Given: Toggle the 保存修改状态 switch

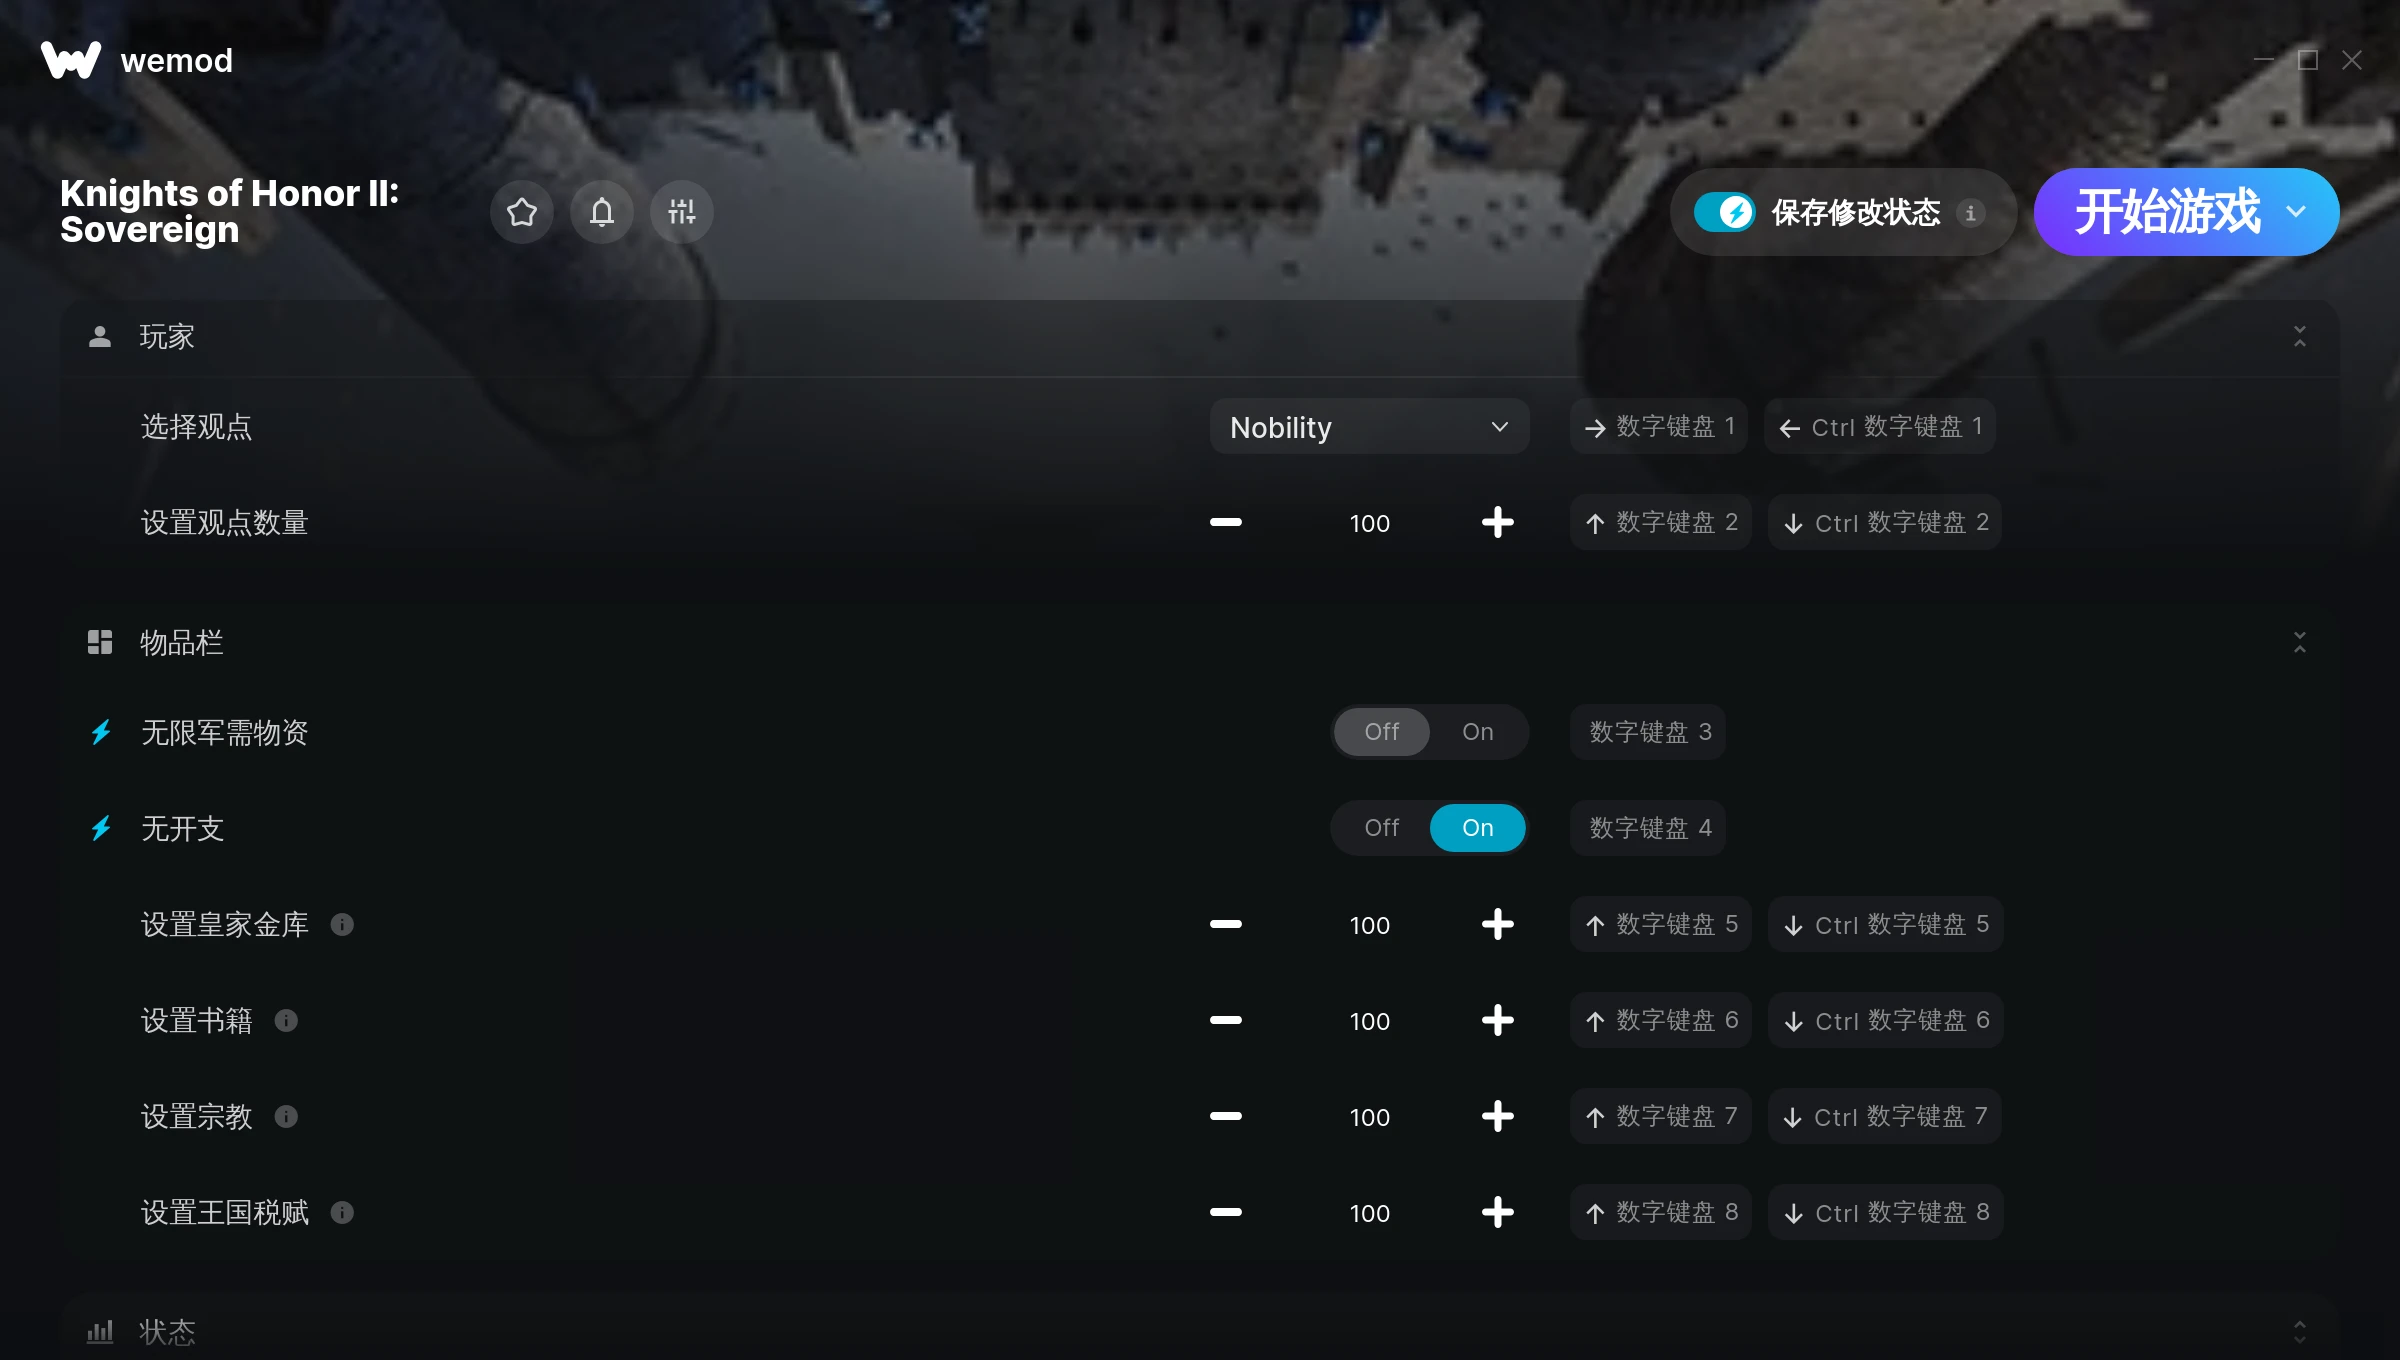Looking at the screenshot, I should [x=1724, y=212].
